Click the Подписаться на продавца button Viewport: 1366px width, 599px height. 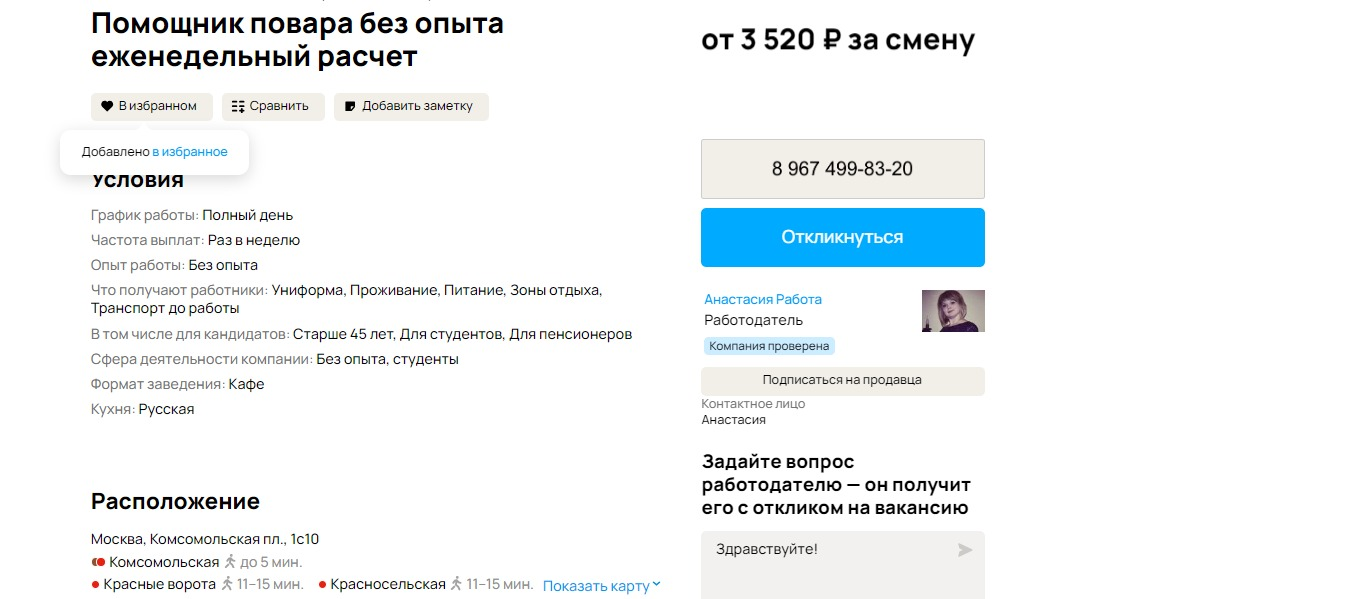(x=843, y=381)
